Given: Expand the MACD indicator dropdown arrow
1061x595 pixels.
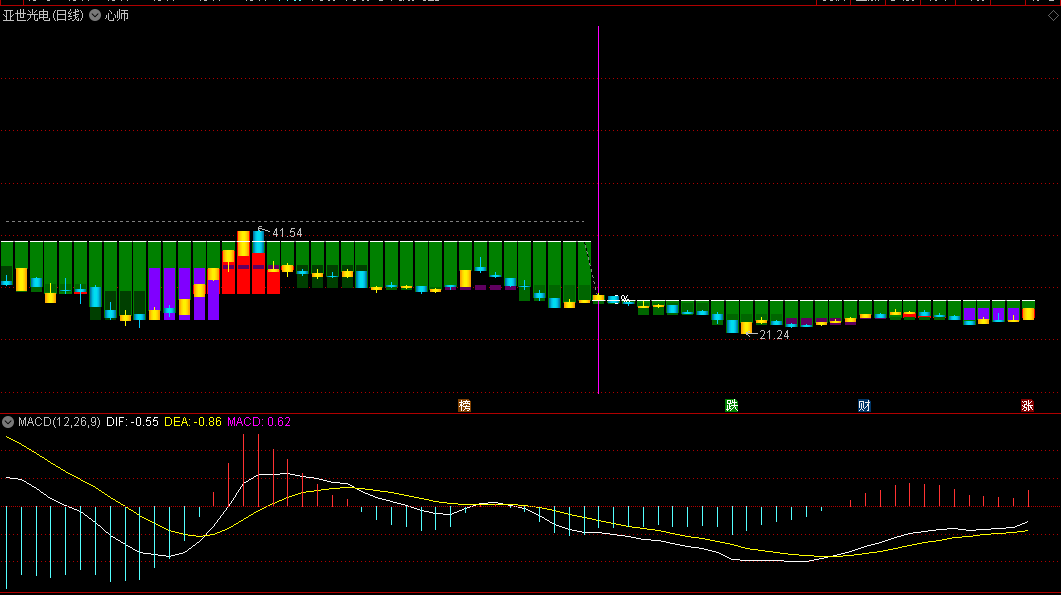Looking at the screenshot, I should pyautogui.click(x=8, y=422).
